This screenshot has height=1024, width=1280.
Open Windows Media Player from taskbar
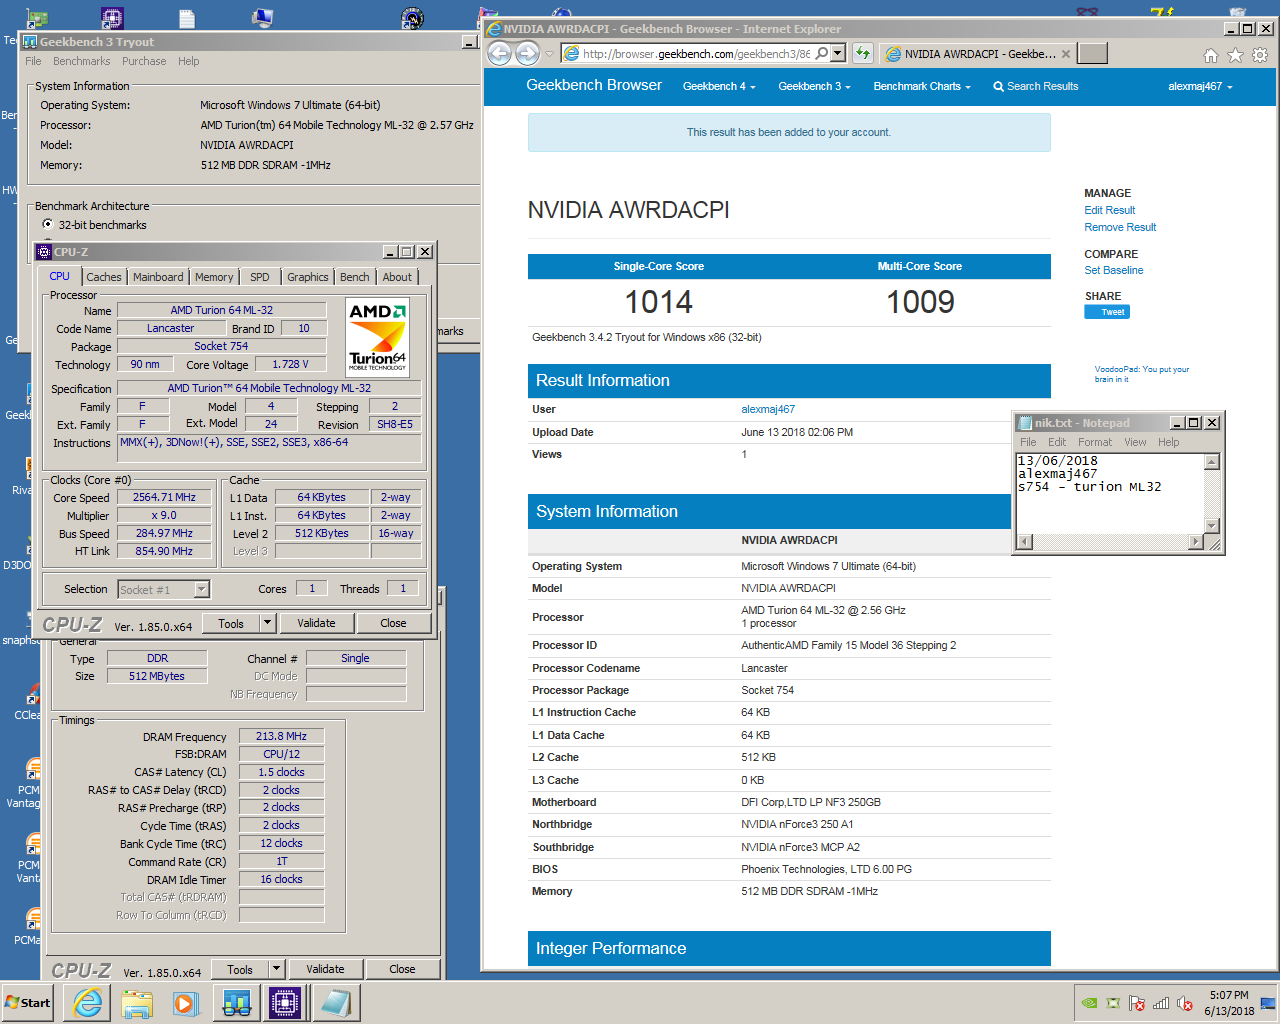click(186, 1003)
